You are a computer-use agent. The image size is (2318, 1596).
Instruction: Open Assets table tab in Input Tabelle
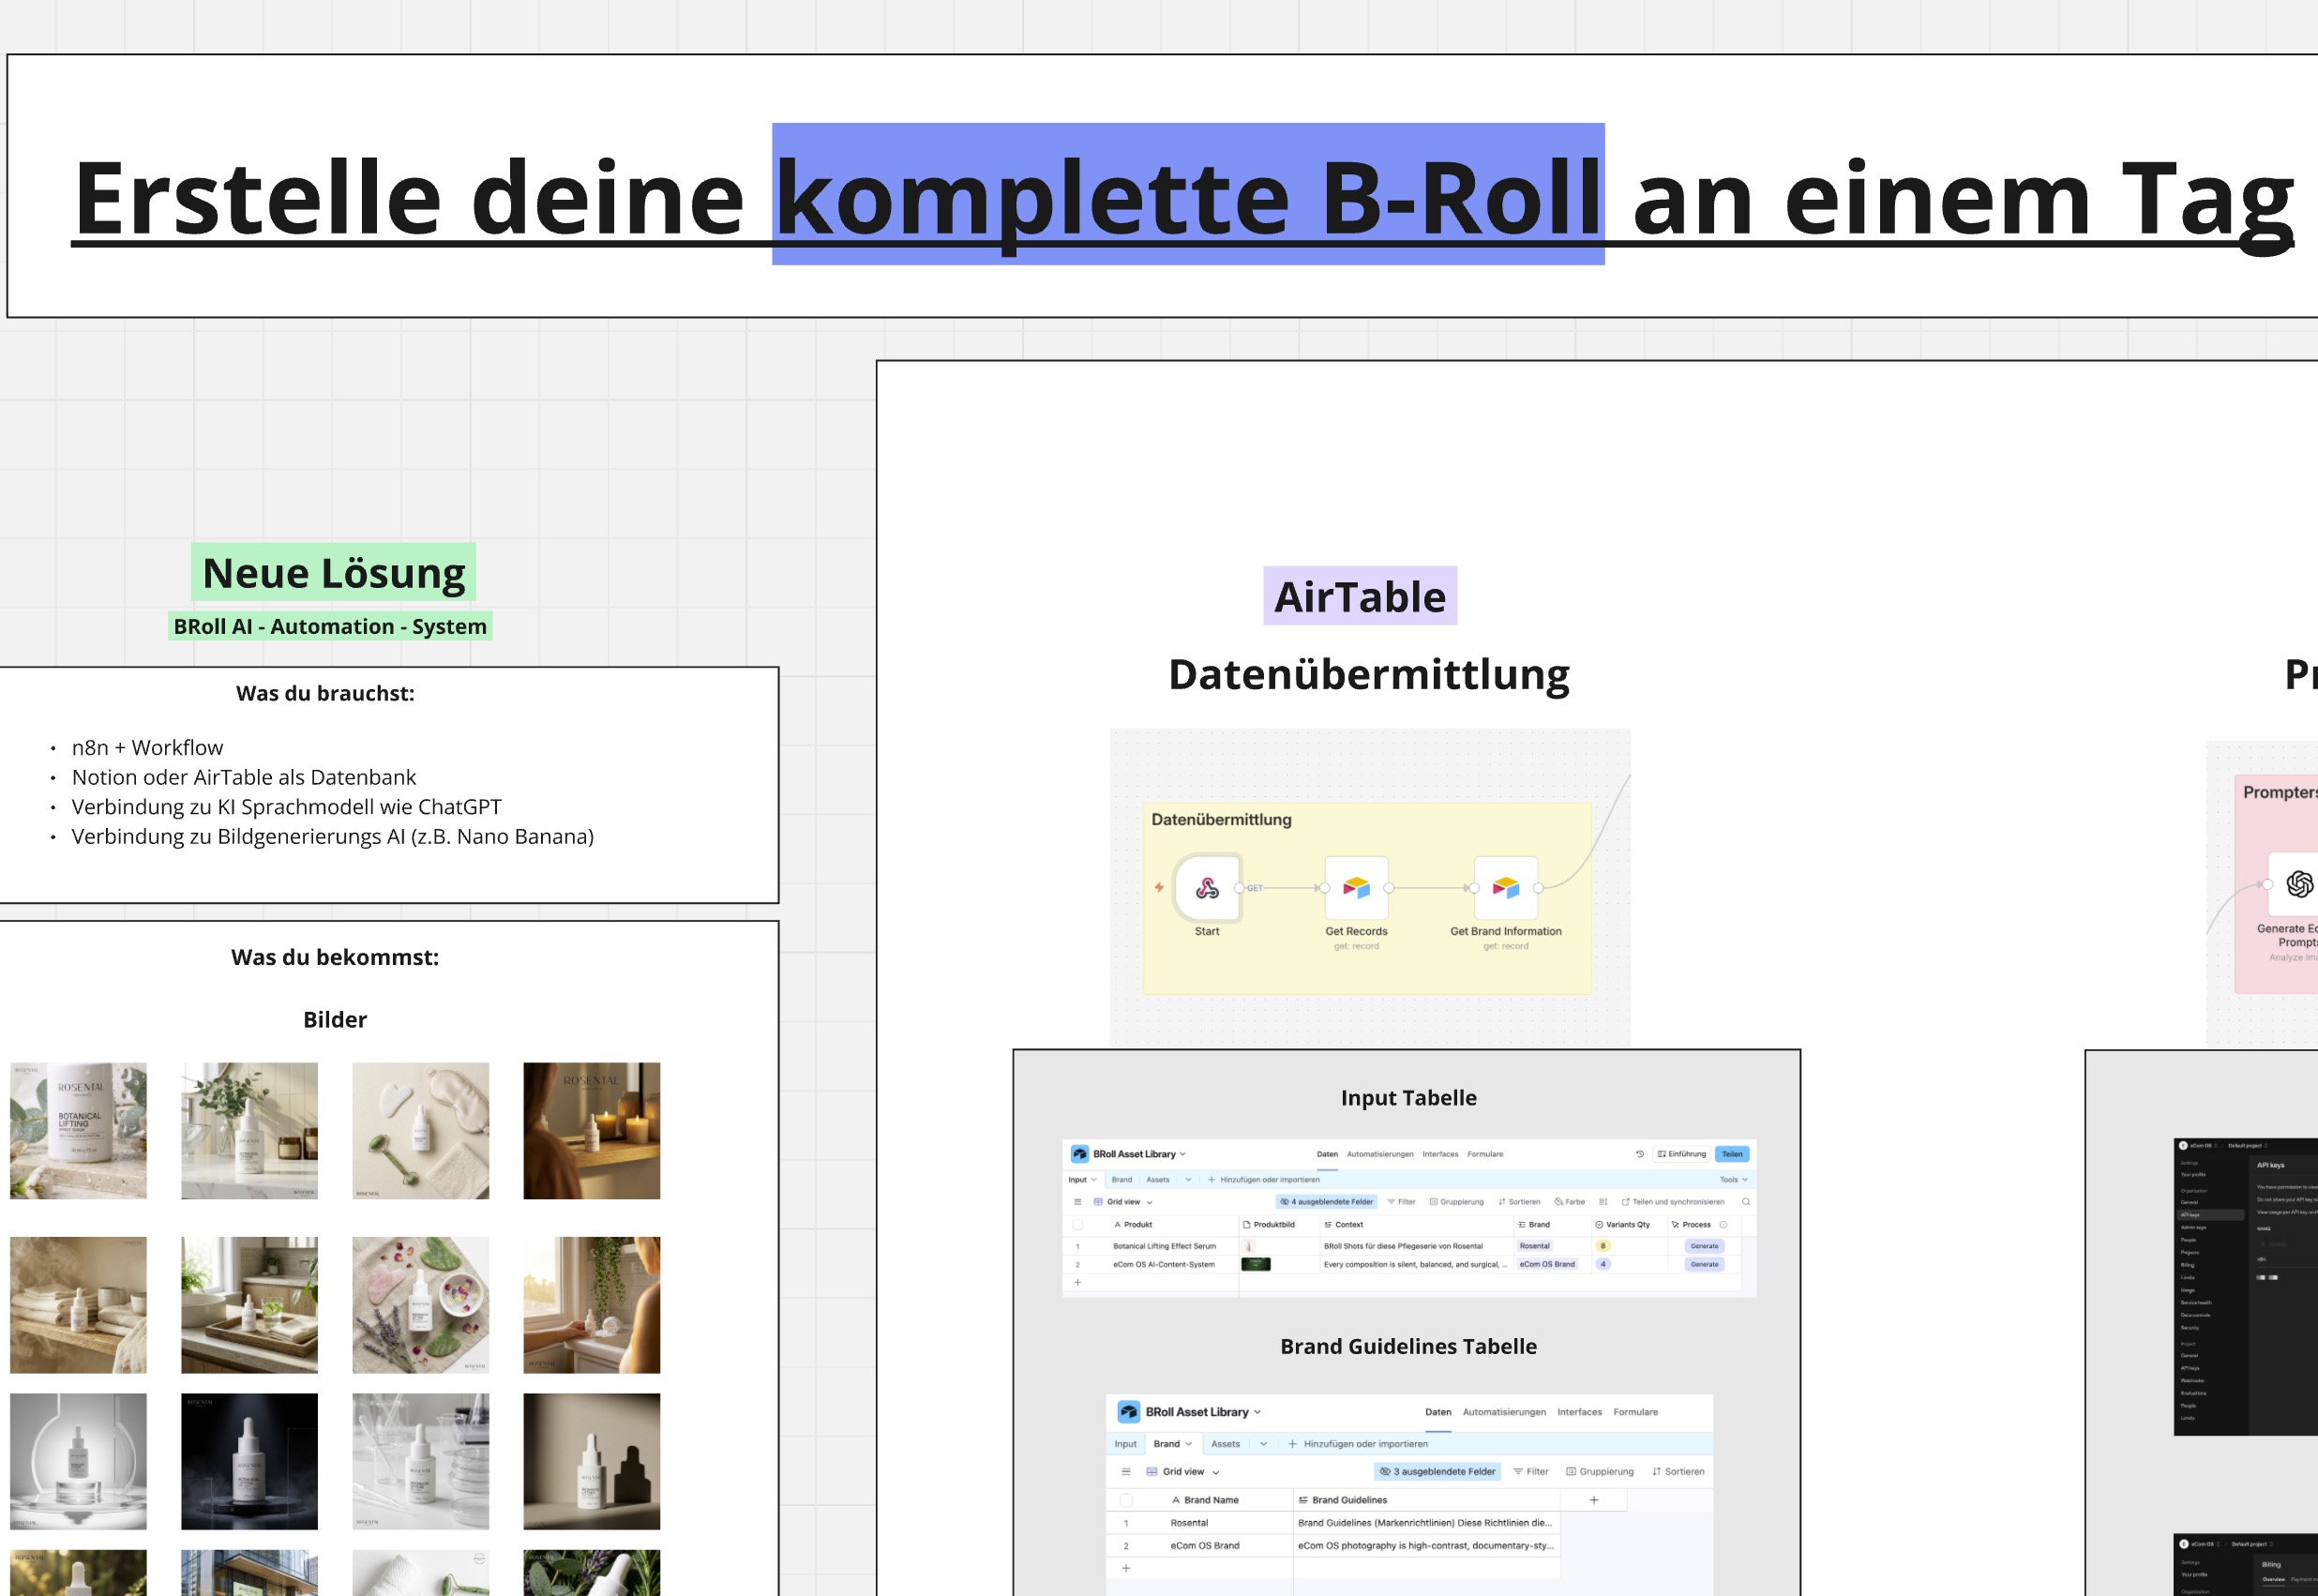tap(1157, 1180)
